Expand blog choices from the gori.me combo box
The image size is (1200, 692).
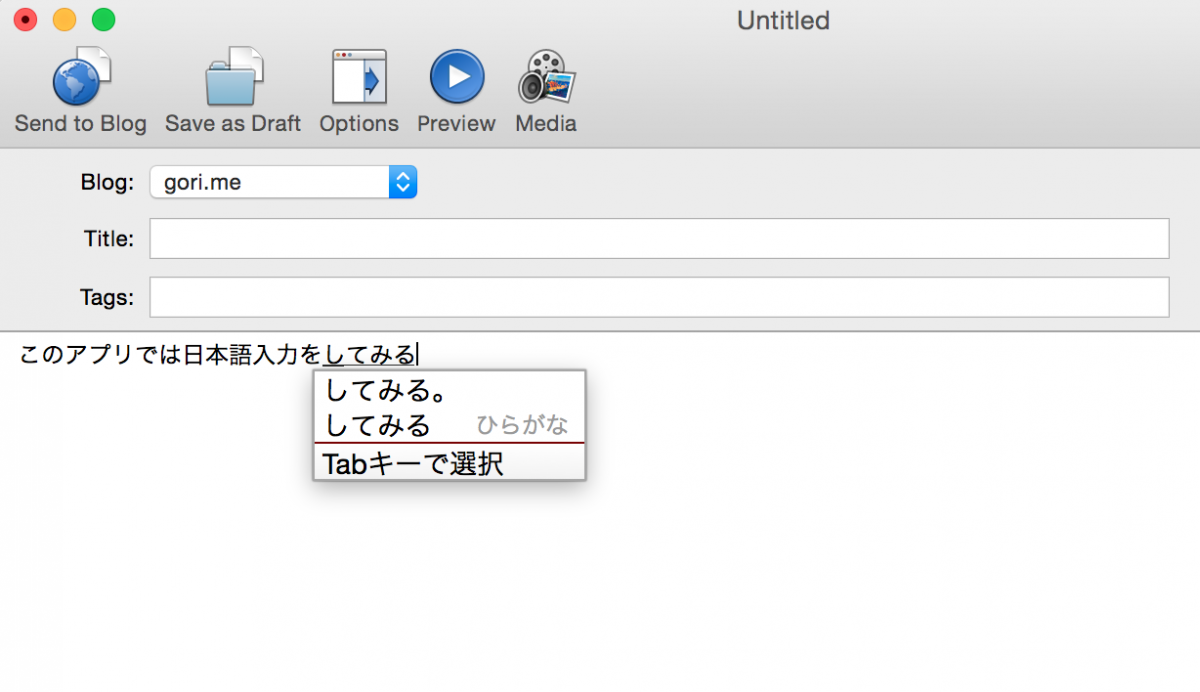point(283,181)
